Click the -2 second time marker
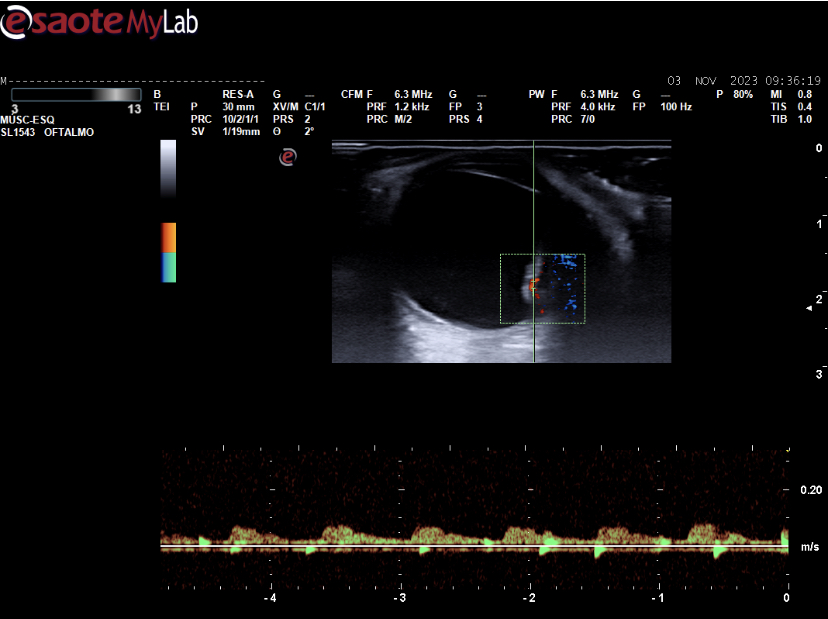Screen dimensions: 828x619 pos(530,598)
